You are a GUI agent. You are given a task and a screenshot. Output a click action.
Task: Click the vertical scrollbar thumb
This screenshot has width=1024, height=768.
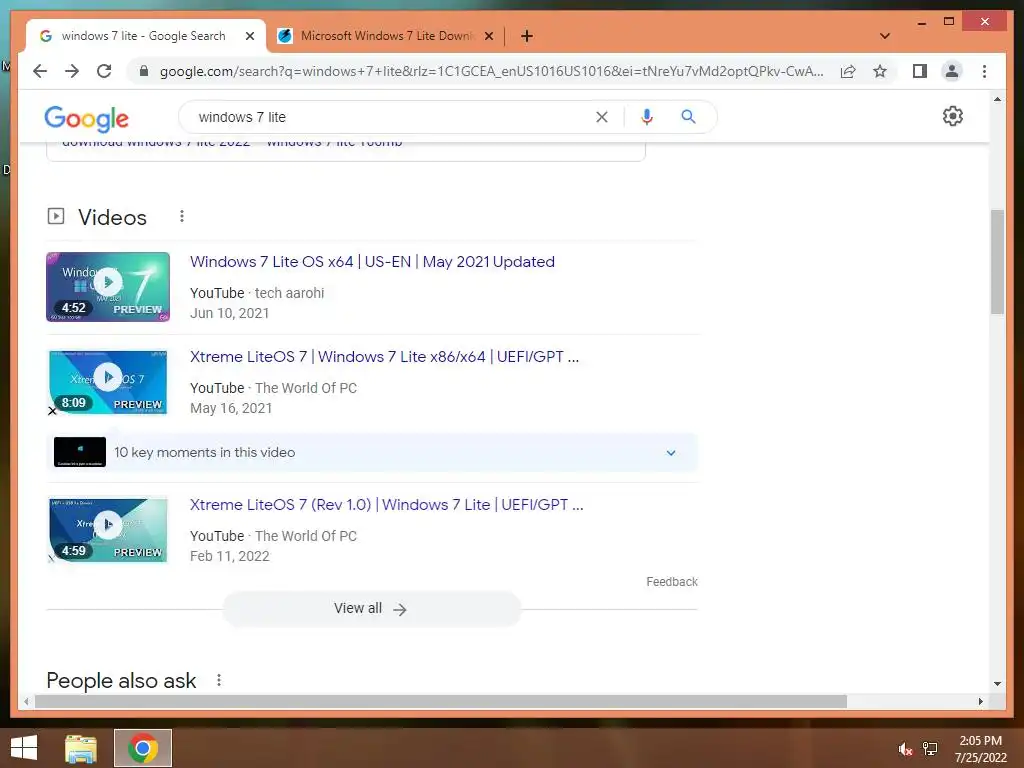point(997,262)
